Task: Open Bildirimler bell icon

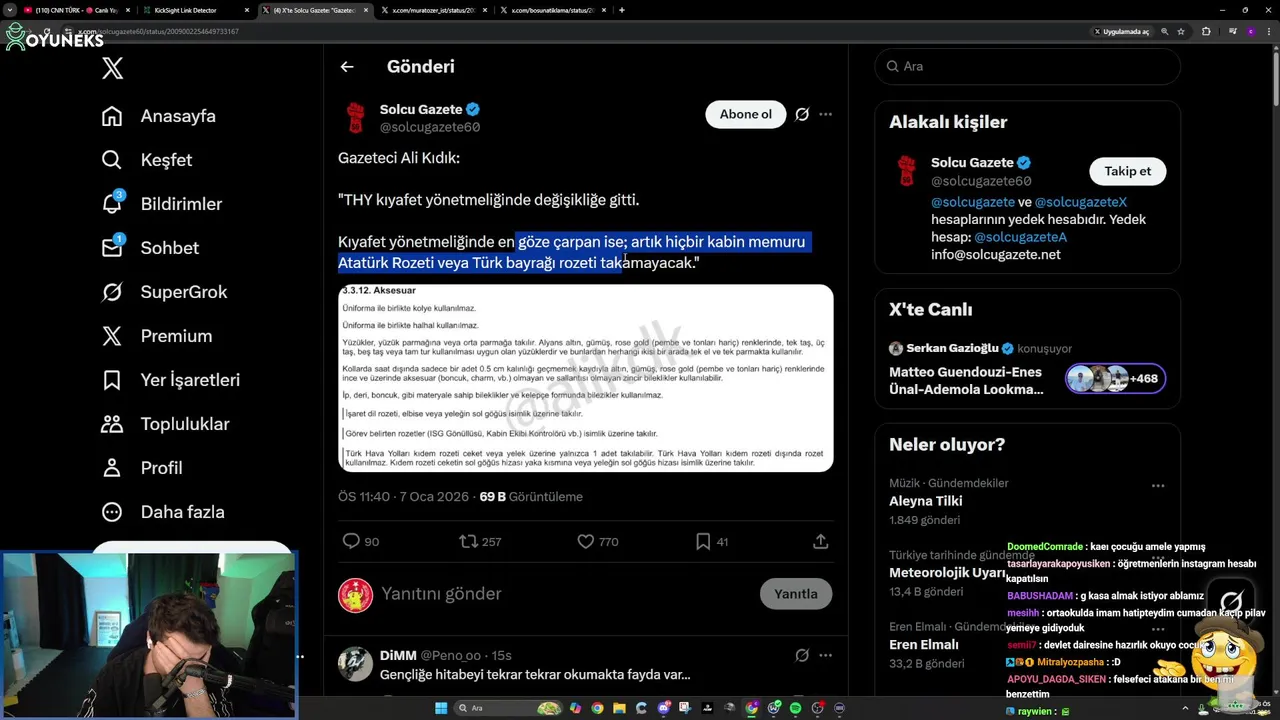Action: [112, 204]
